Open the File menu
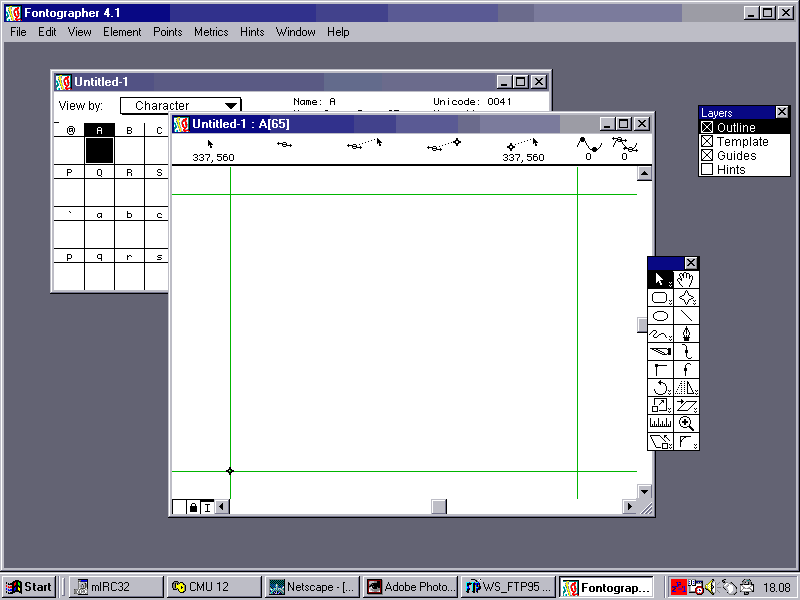The height and width of the screenshot is (600, 800). (18, 32)
